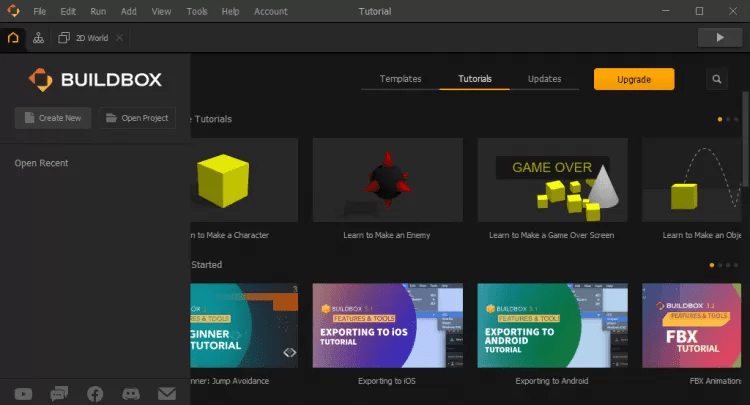This screenshot has width=750, height=405.
Task: Switch to the Updates tab
Action: click(x=544, y=79)
